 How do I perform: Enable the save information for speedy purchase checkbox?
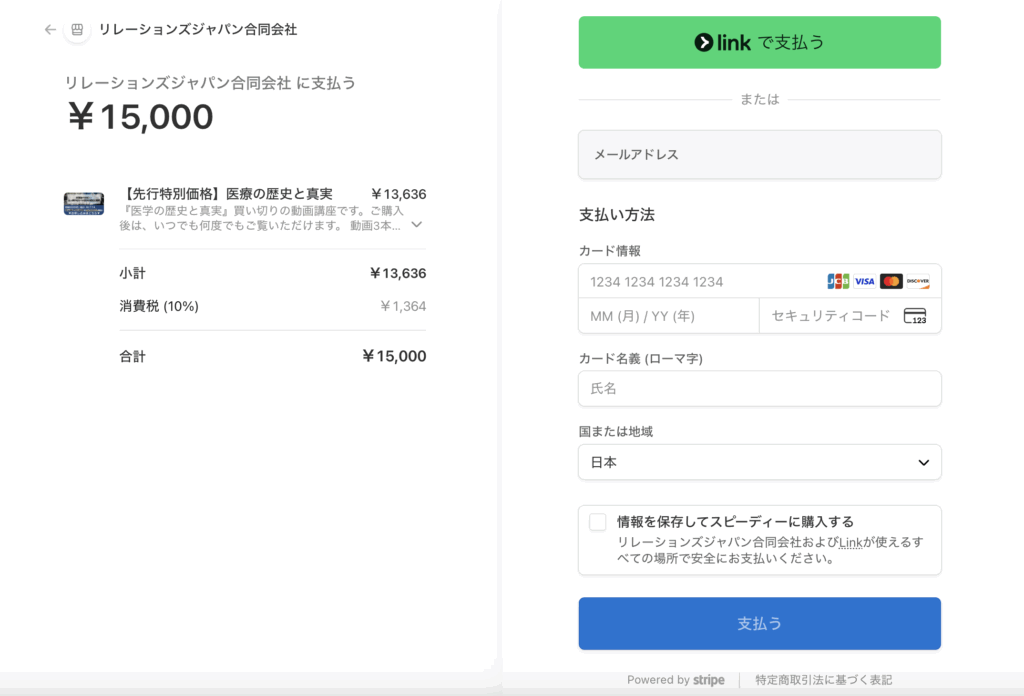pyautogui.click(x=598, y=522)
